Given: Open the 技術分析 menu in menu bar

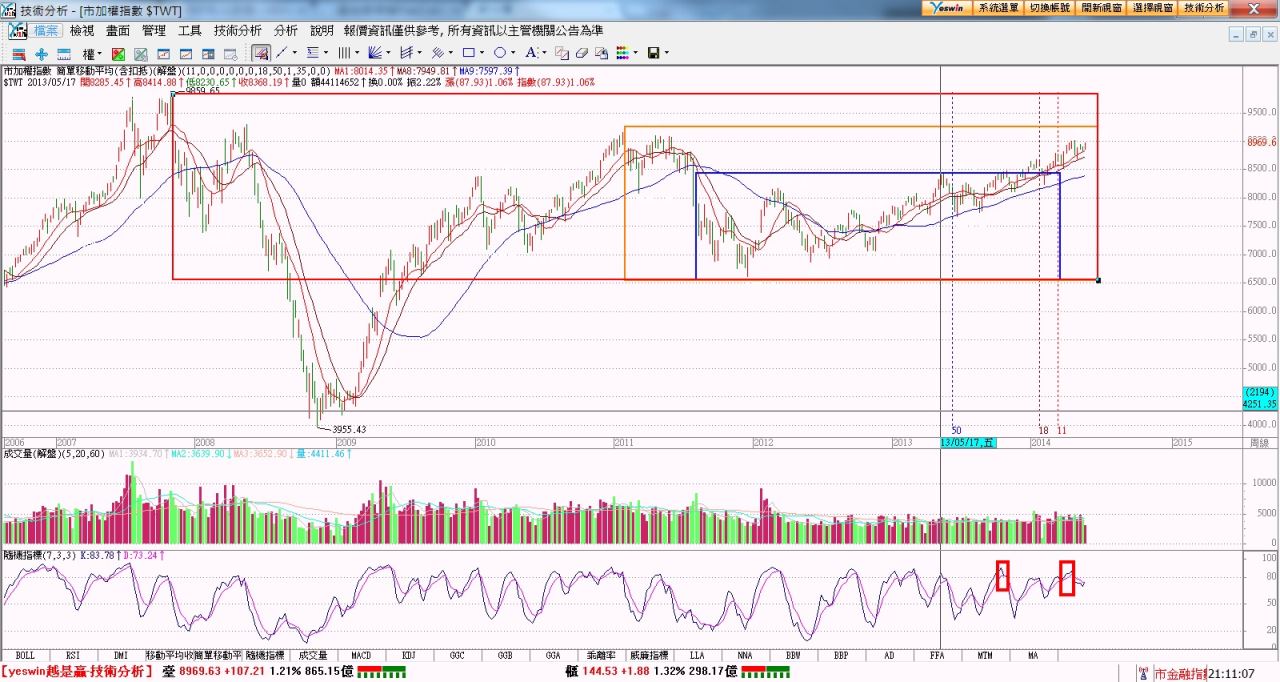Looking at the screenshot, I should tap(238, 31).
